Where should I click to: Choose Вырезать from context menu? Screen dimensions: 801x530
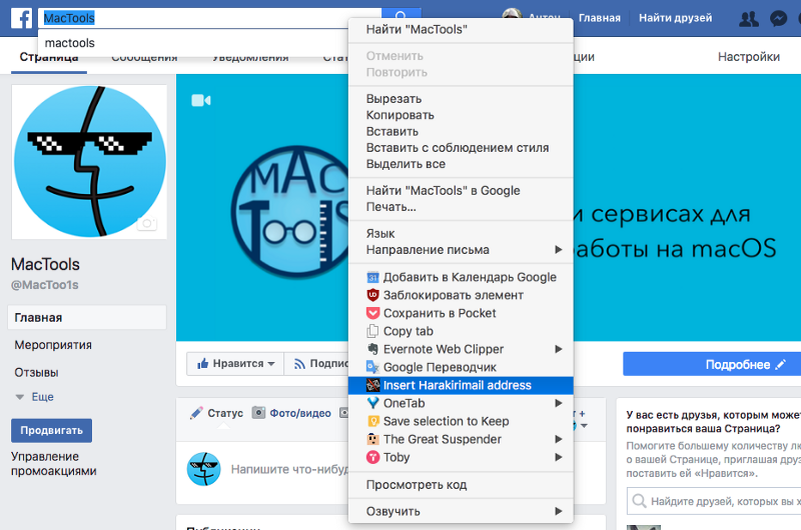tap(460, 99)
